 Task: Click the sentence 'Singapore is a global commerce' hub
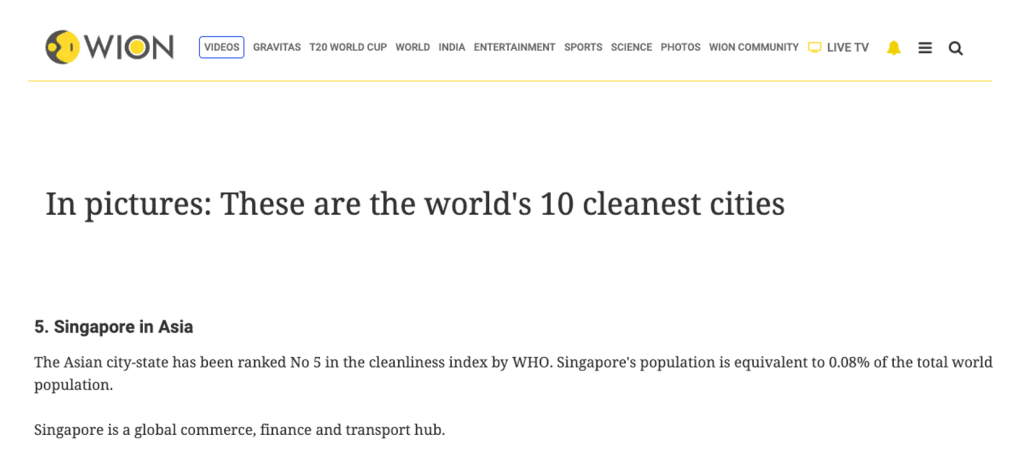[240, 431]
